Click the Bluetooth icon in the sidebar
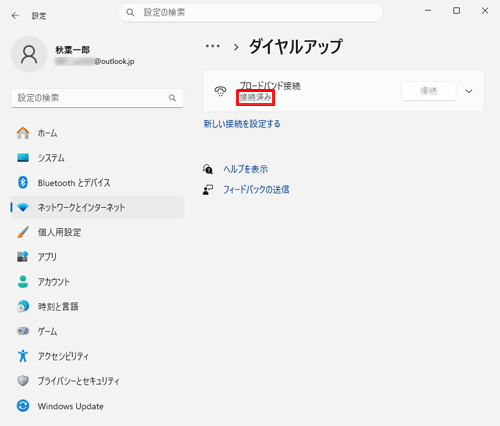The image size is (500, 426). (23, 182)
